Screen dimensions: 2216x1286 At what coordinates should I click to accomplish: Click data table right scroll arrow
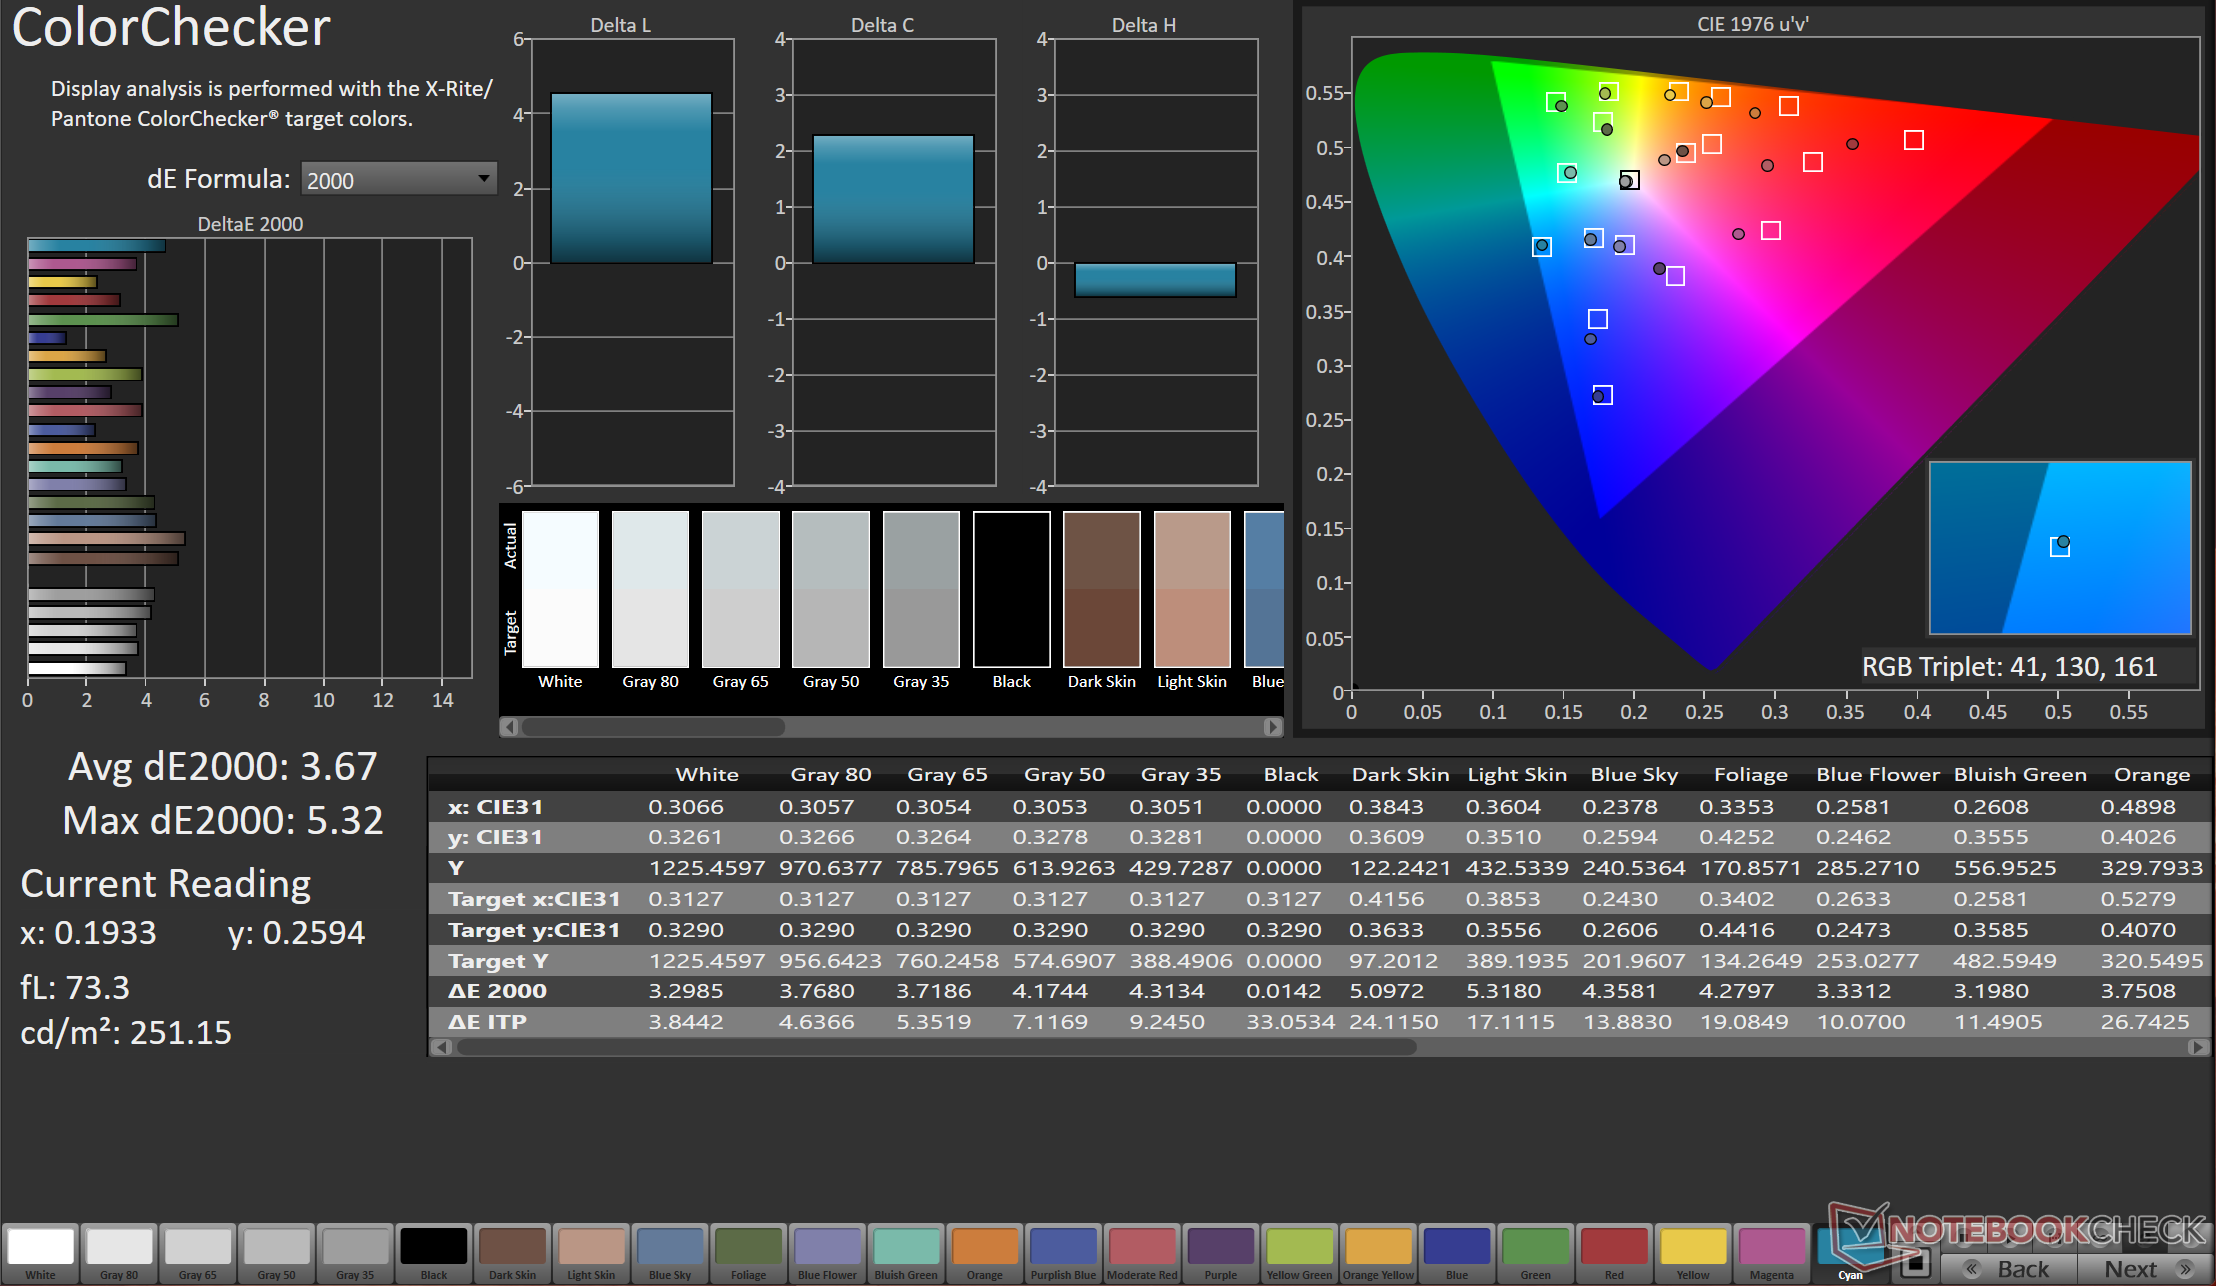pyautogui.click(x=2197, y=1047)
